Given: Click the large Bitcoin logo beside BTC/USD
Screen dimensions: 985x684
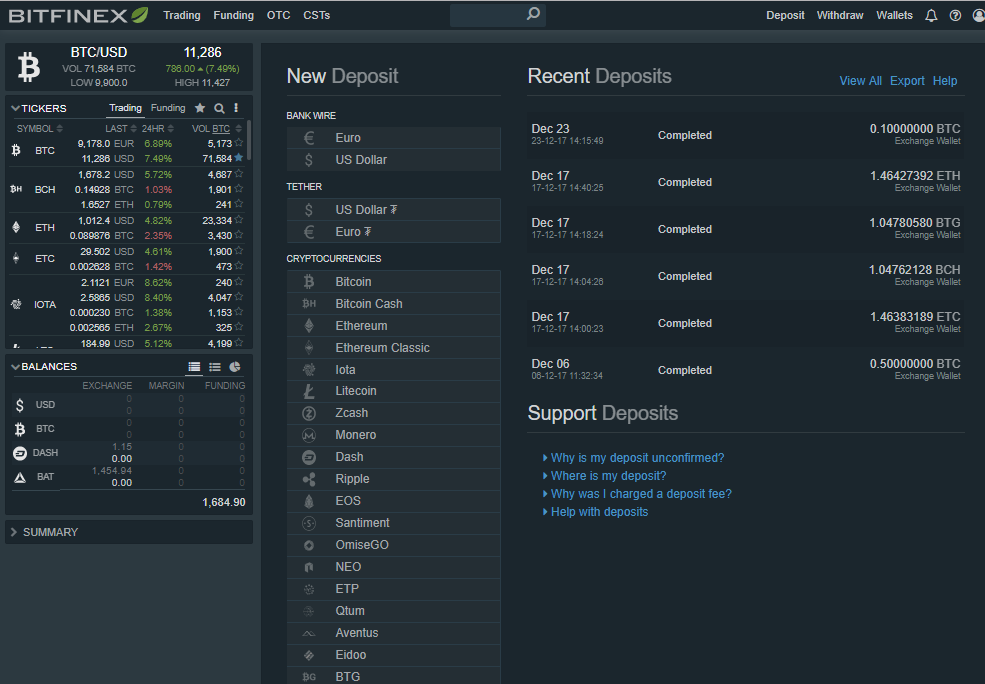Looking at the screenshot, I should [x=28, y=67].
